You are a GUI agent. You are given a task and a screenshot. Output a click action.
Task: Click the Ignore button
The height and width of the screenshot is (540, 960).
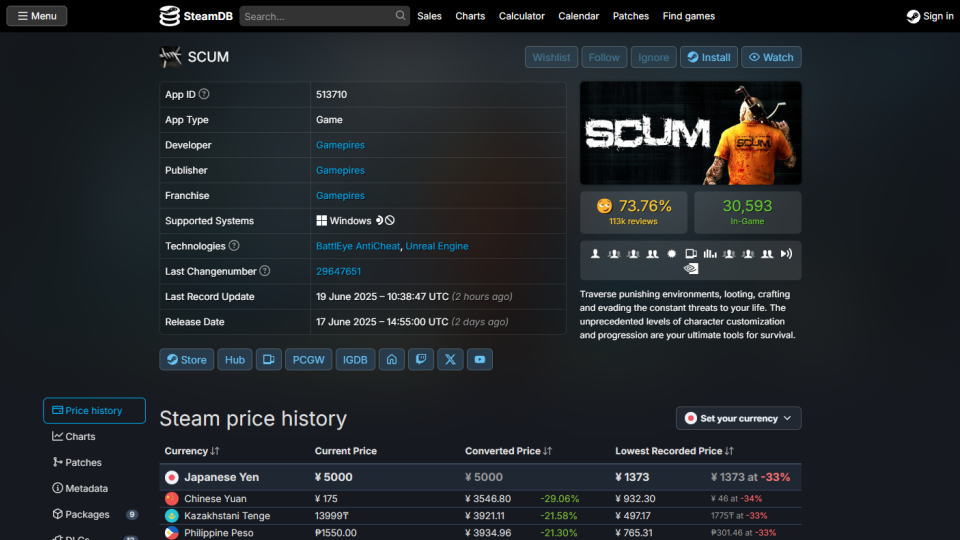pos(653,57)
